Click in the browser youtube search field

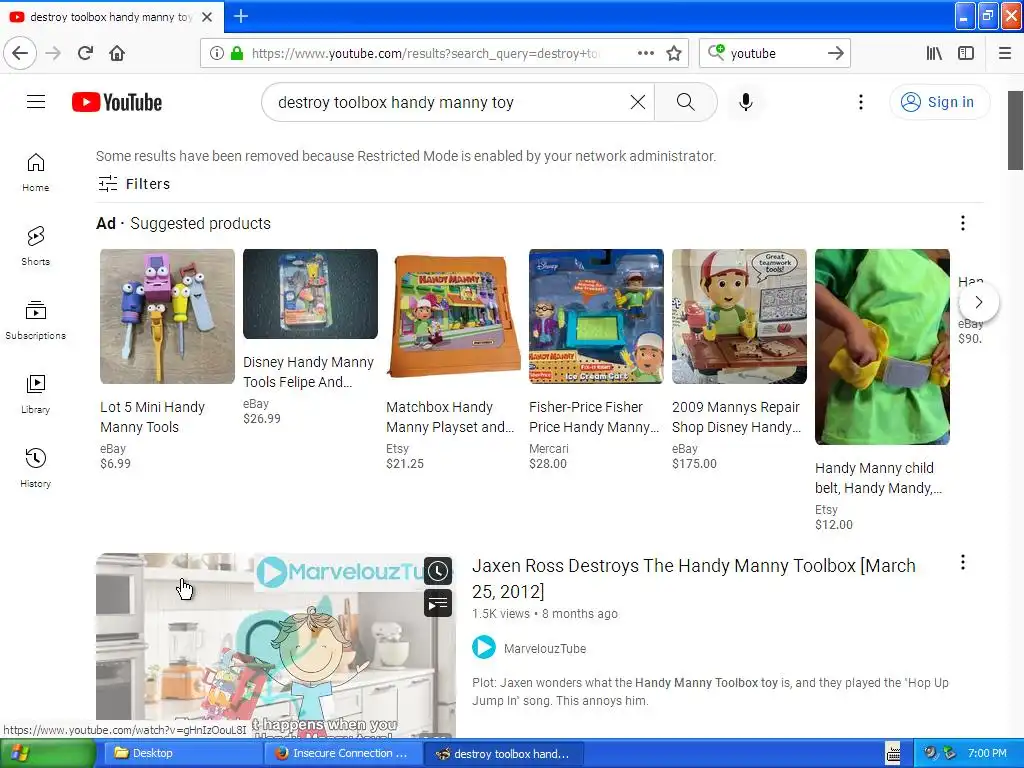775,53
